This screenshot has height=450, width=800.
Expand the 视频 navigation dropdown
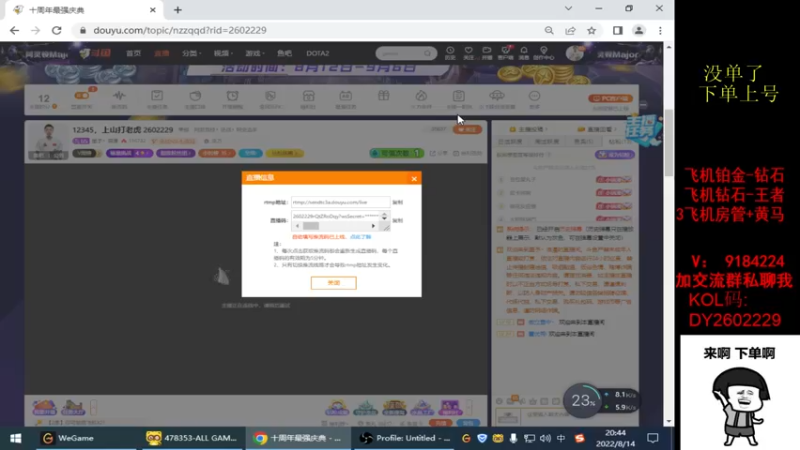click(223, 53)
